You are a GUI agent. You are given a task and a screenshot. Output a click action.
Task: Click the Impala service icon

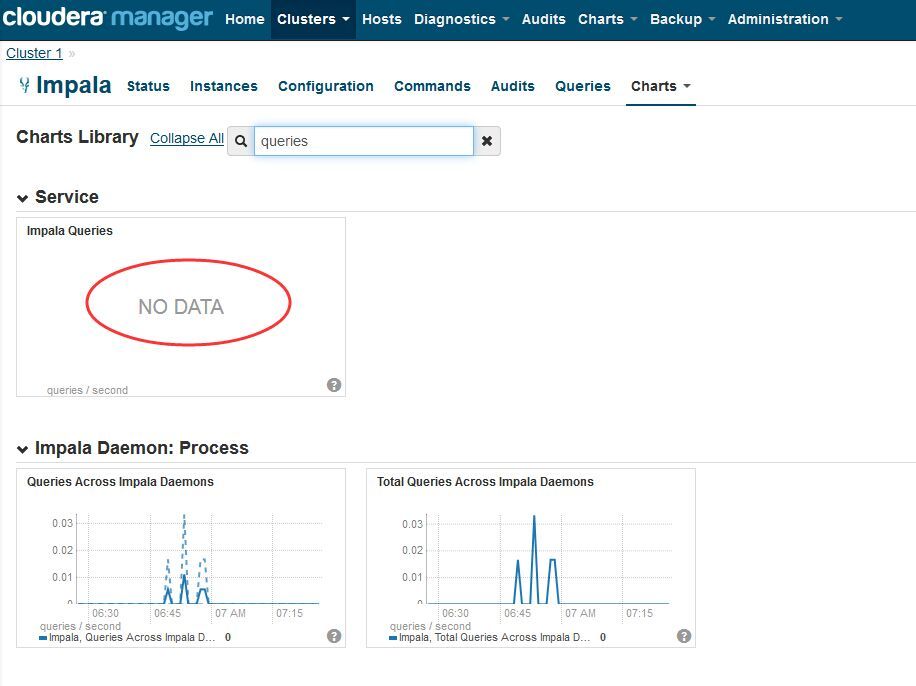pos(24,85)
